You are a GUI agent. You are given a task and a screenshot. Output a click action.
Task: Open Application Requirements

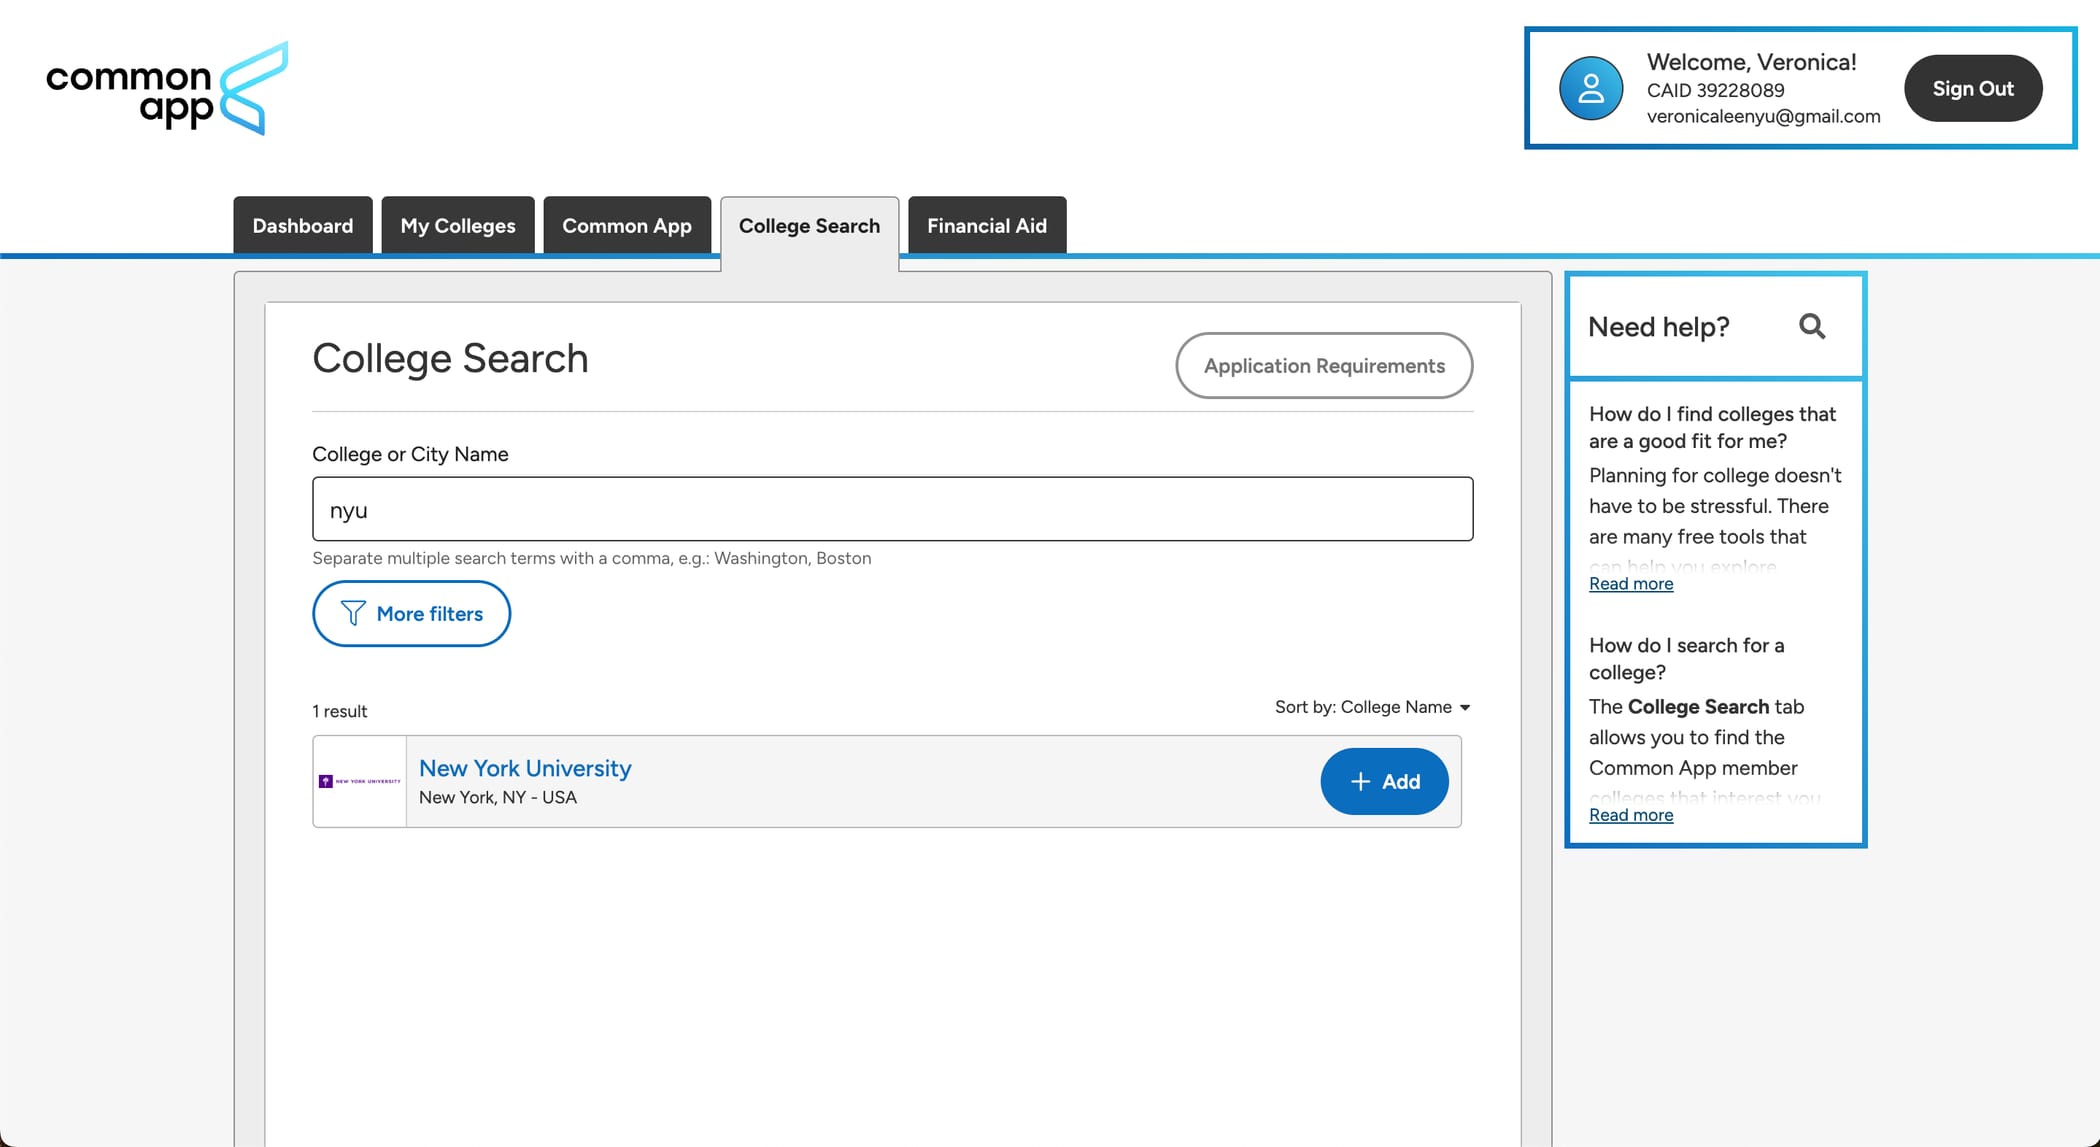[1324, 365]
